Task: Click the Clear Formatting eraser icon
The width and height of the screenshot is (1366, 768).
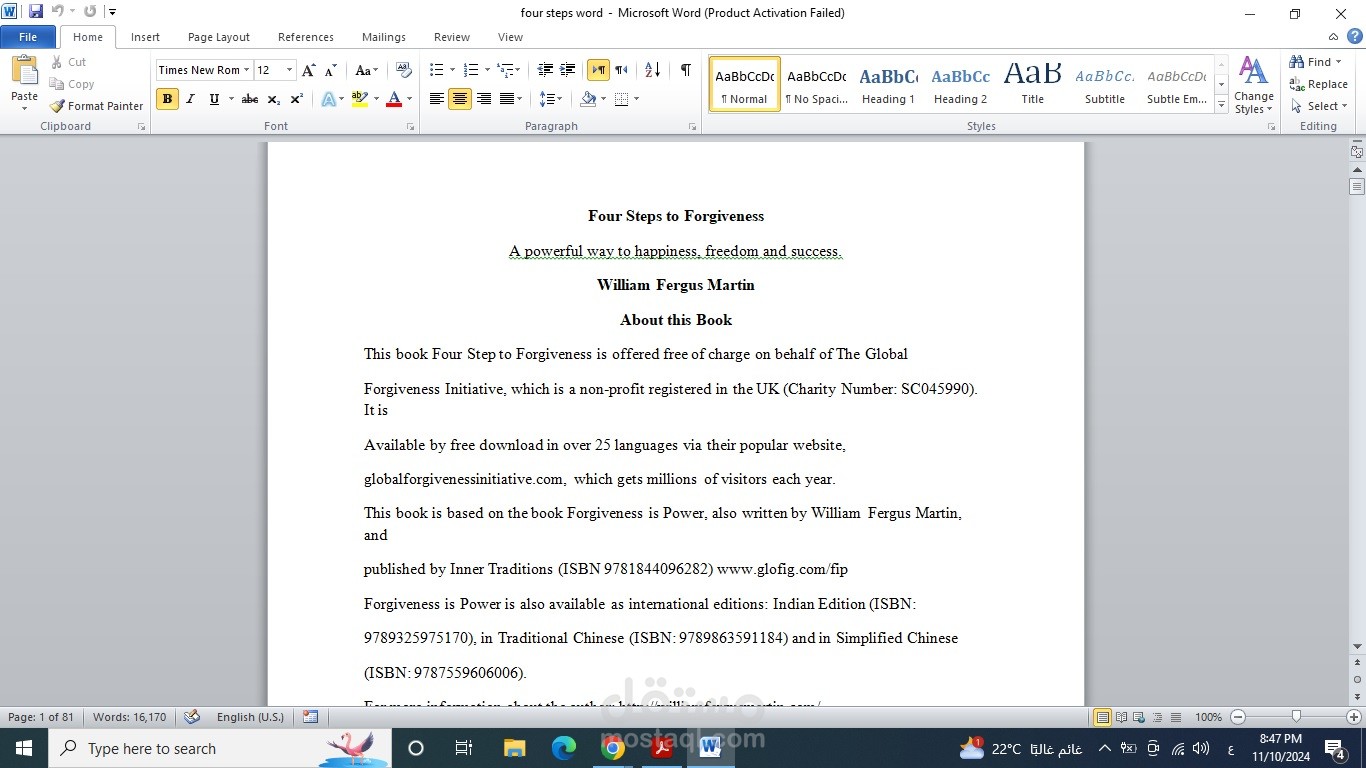Action: (404, 70)
